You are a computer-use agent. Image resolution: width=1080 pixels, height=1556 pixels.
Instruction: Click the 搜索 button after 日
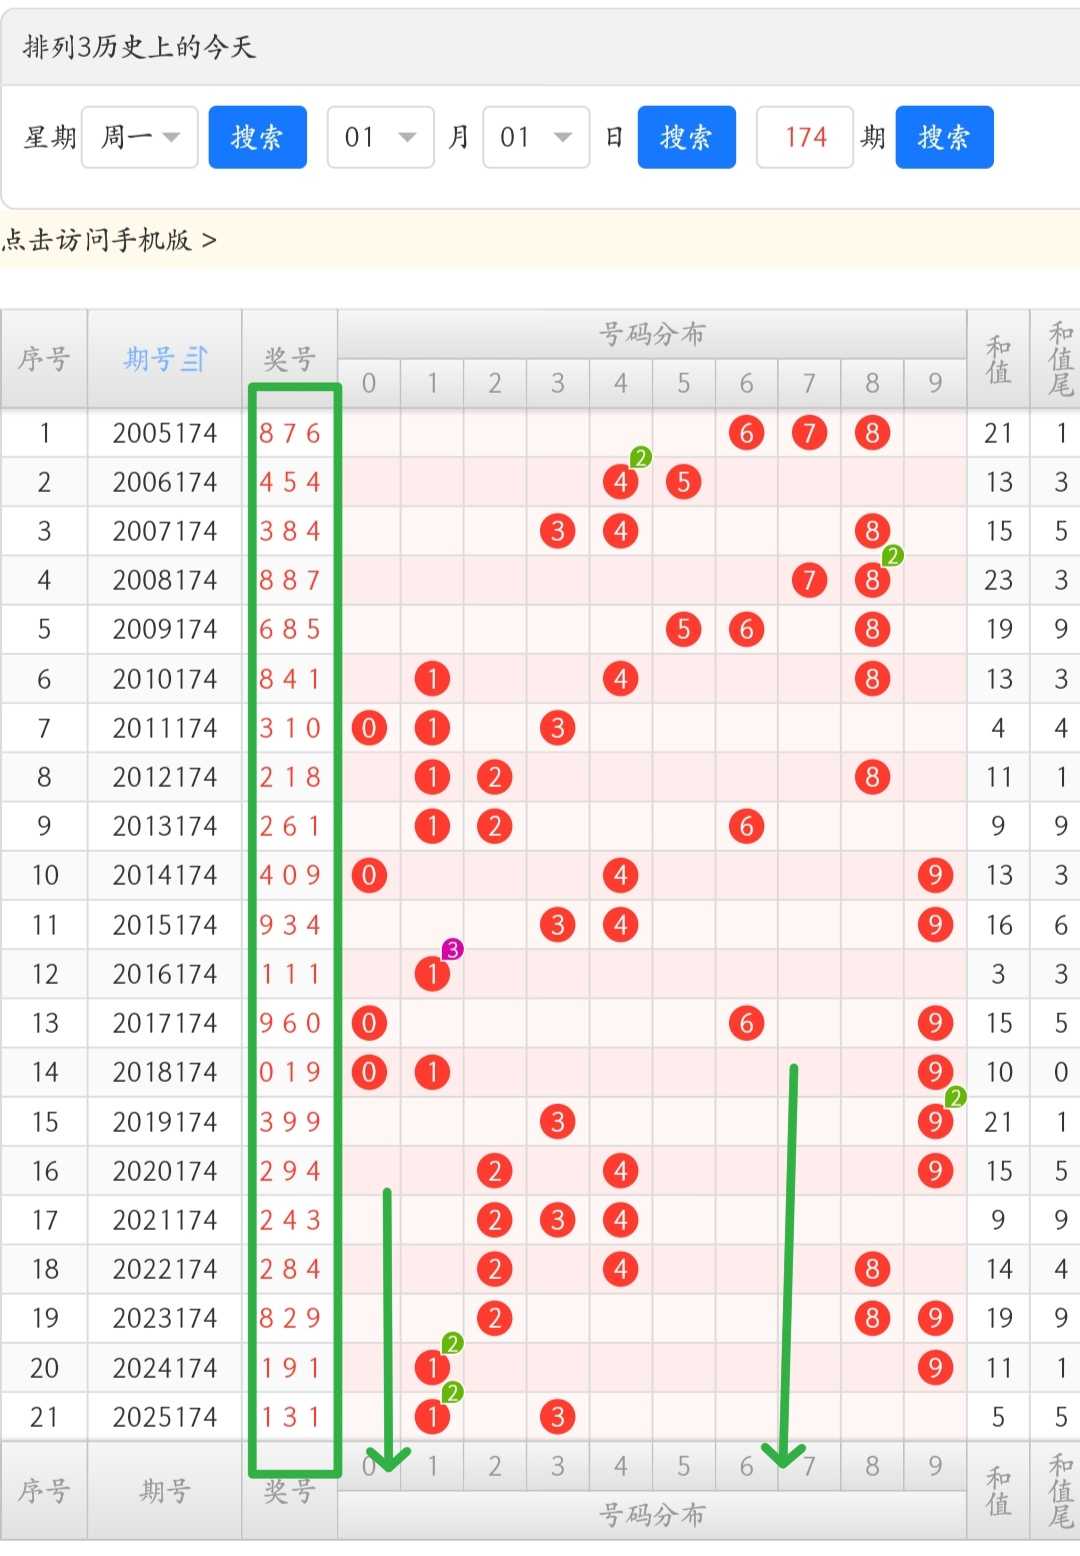pos(687,137)
